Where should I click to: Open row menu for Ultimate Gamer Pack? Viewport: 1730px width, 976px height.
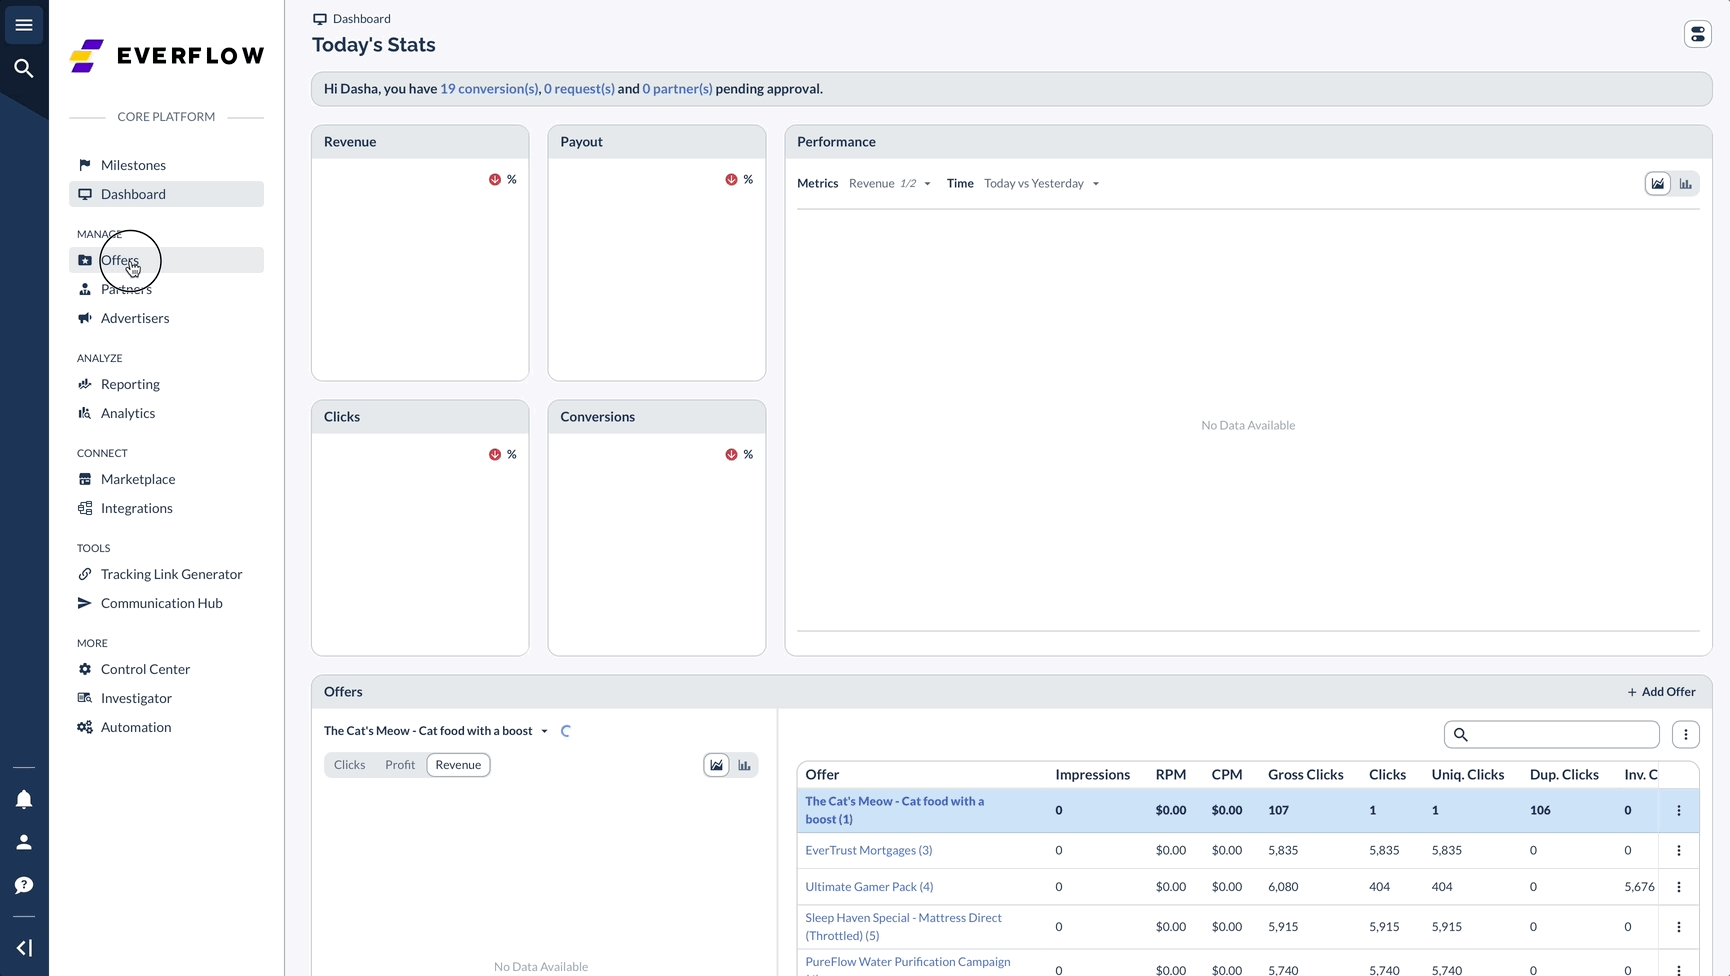pos(1679,887)
